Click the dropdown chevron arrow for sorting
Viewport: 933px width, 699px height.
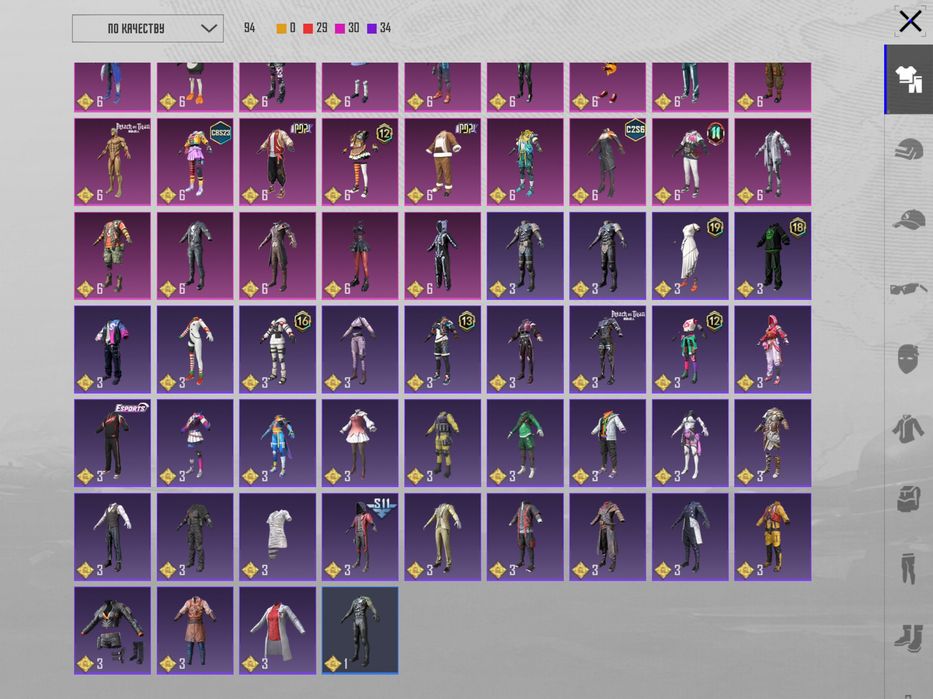208,29
